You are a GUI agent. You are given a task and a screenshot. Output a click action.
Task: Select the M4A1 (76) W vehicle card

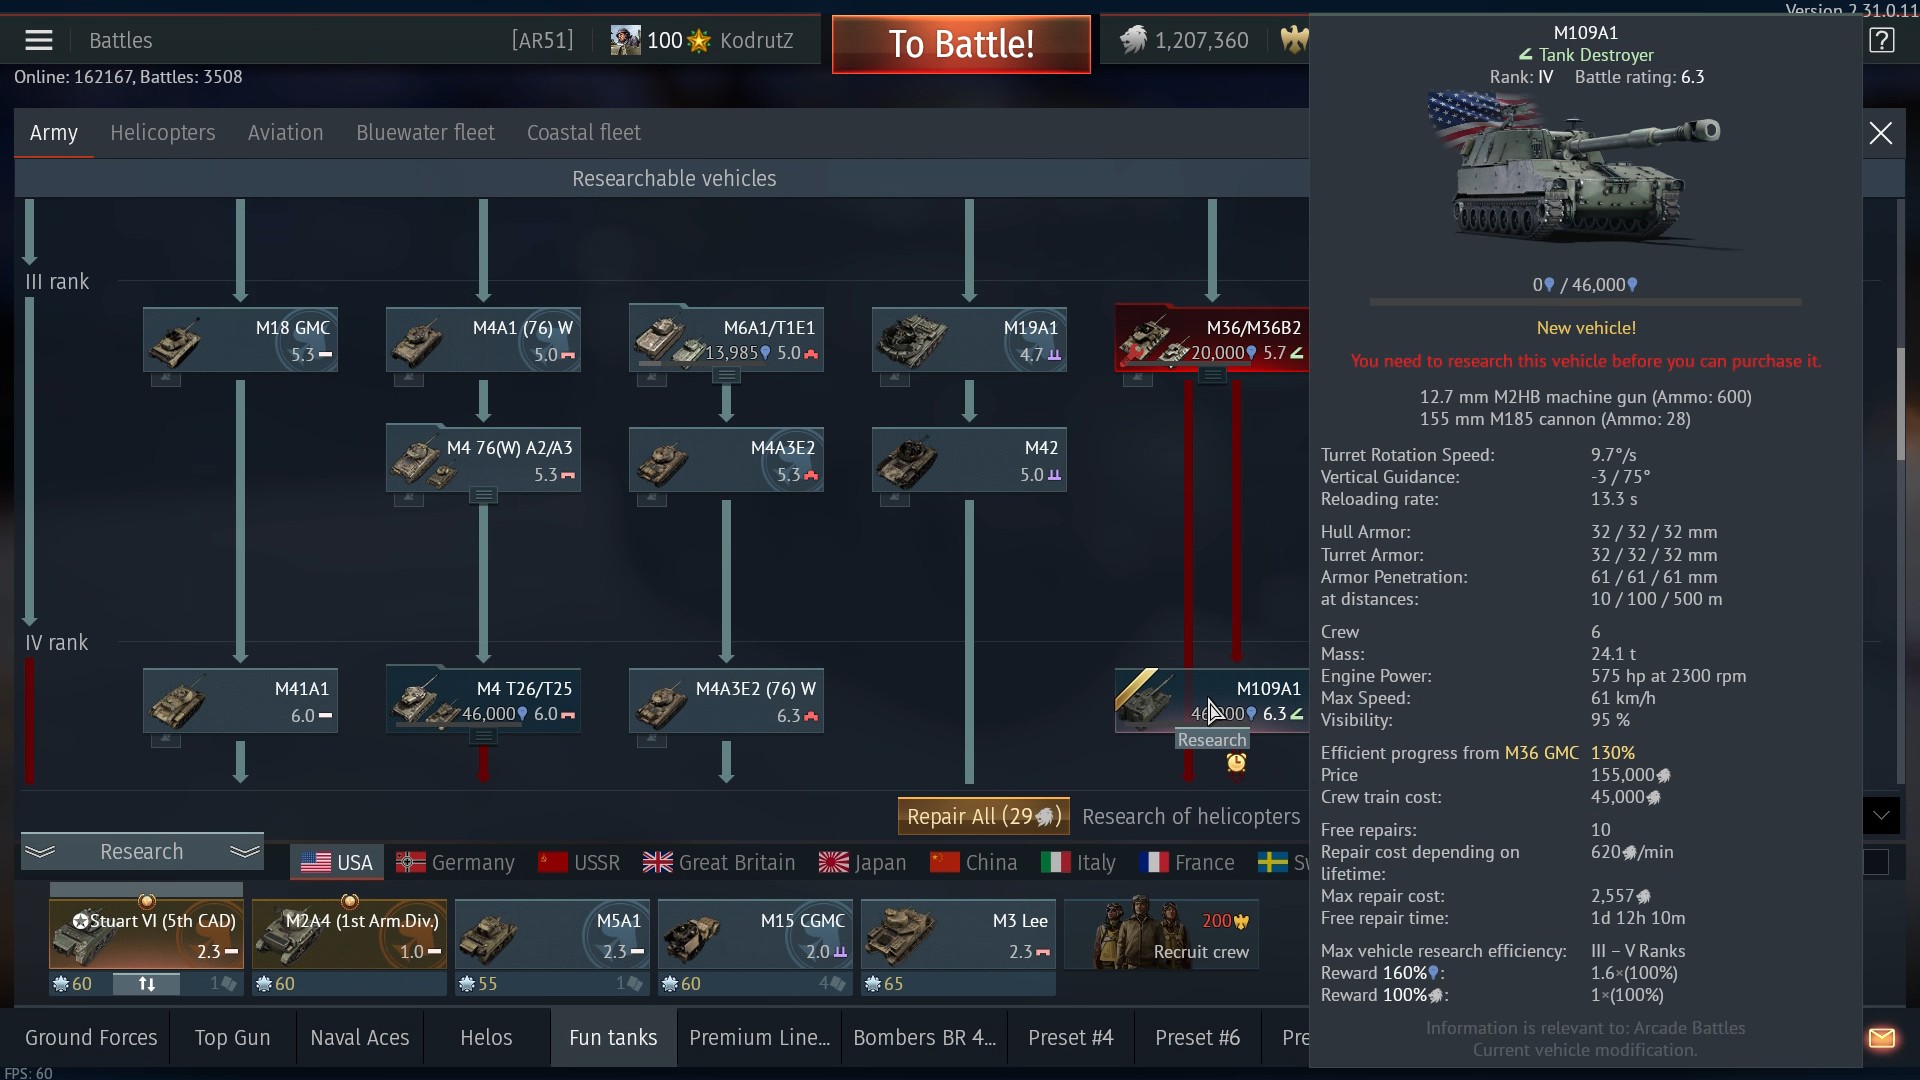[x=483, y=340]
